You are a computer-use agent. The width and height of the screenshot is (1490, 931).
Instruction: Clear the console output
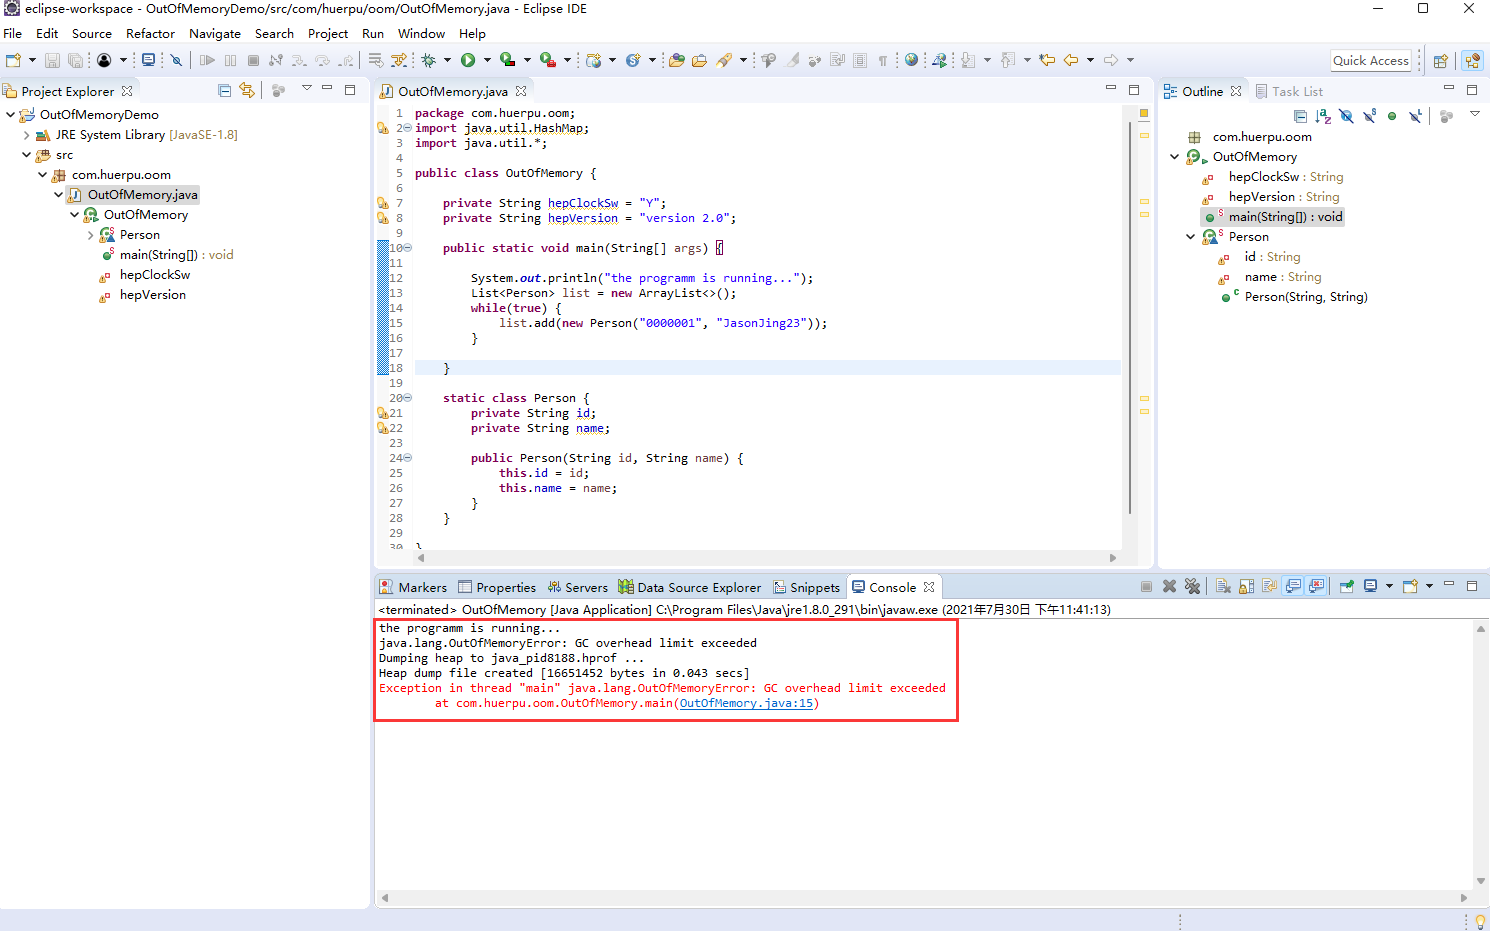(1223, 587)
